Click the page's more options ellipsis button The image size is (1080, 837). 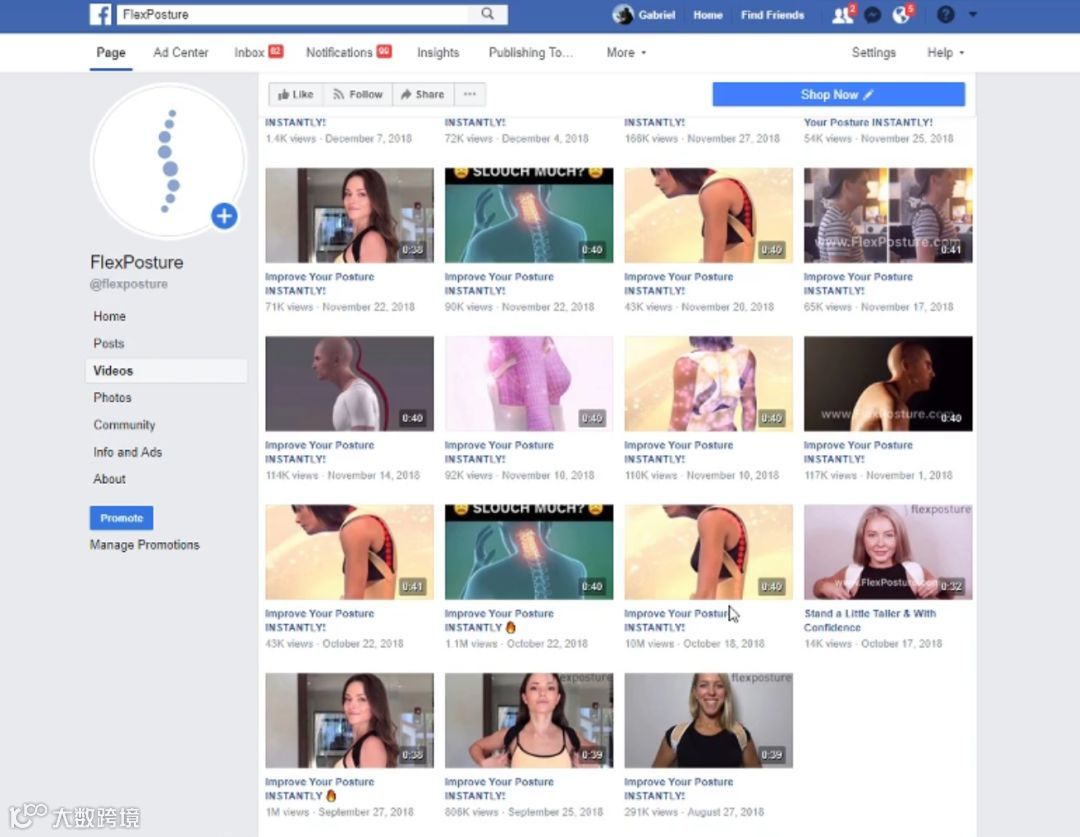[470, 94]
